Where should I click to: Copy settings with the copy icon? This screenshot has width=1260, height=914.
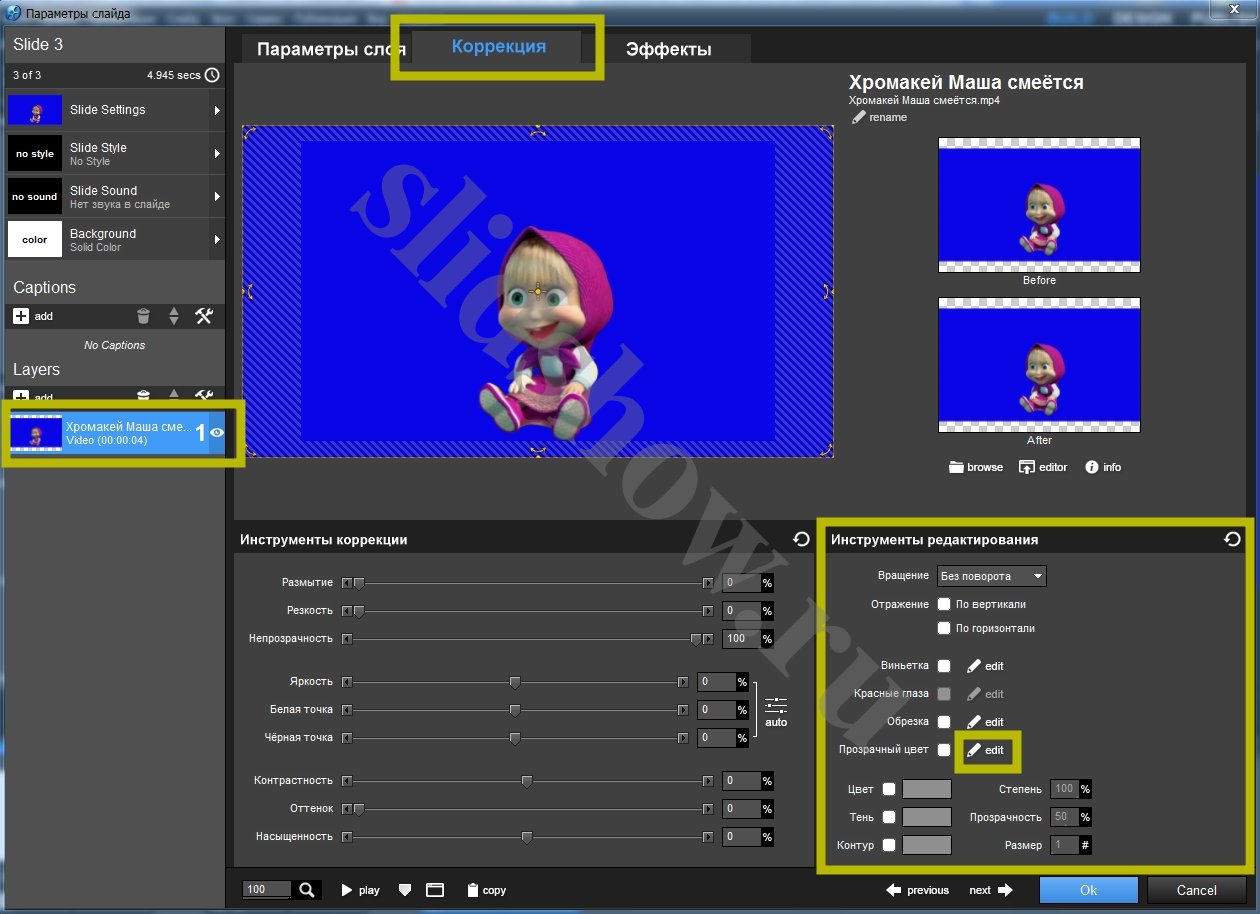pos(486,890)
